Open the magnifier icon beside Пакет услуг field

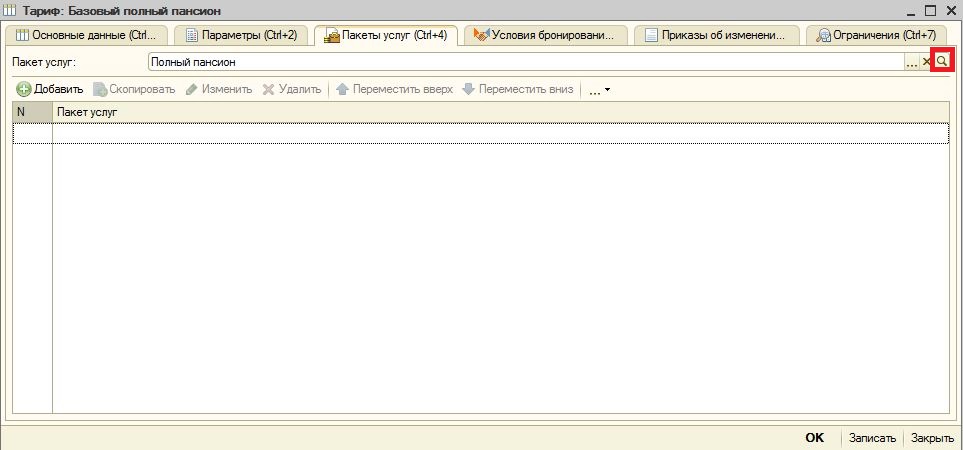tap(942, 62)
